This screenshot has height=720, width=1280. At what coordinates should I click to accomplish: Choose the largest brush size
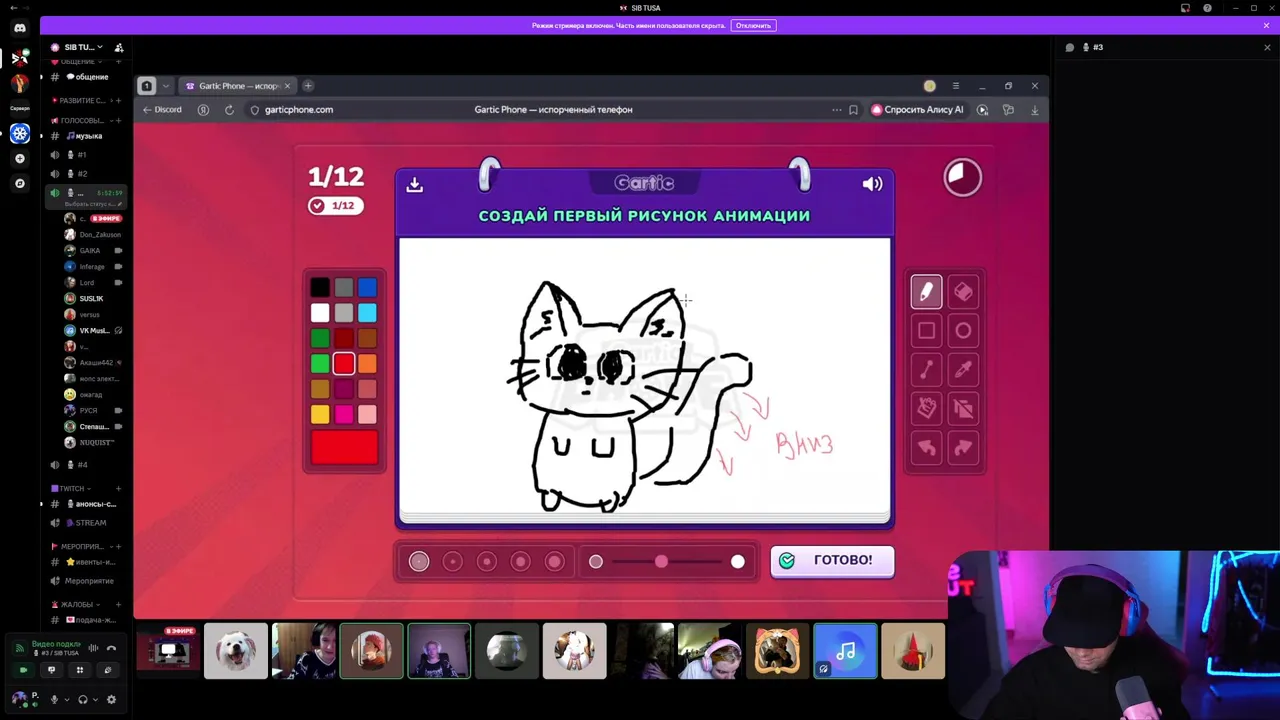(555, 562)
